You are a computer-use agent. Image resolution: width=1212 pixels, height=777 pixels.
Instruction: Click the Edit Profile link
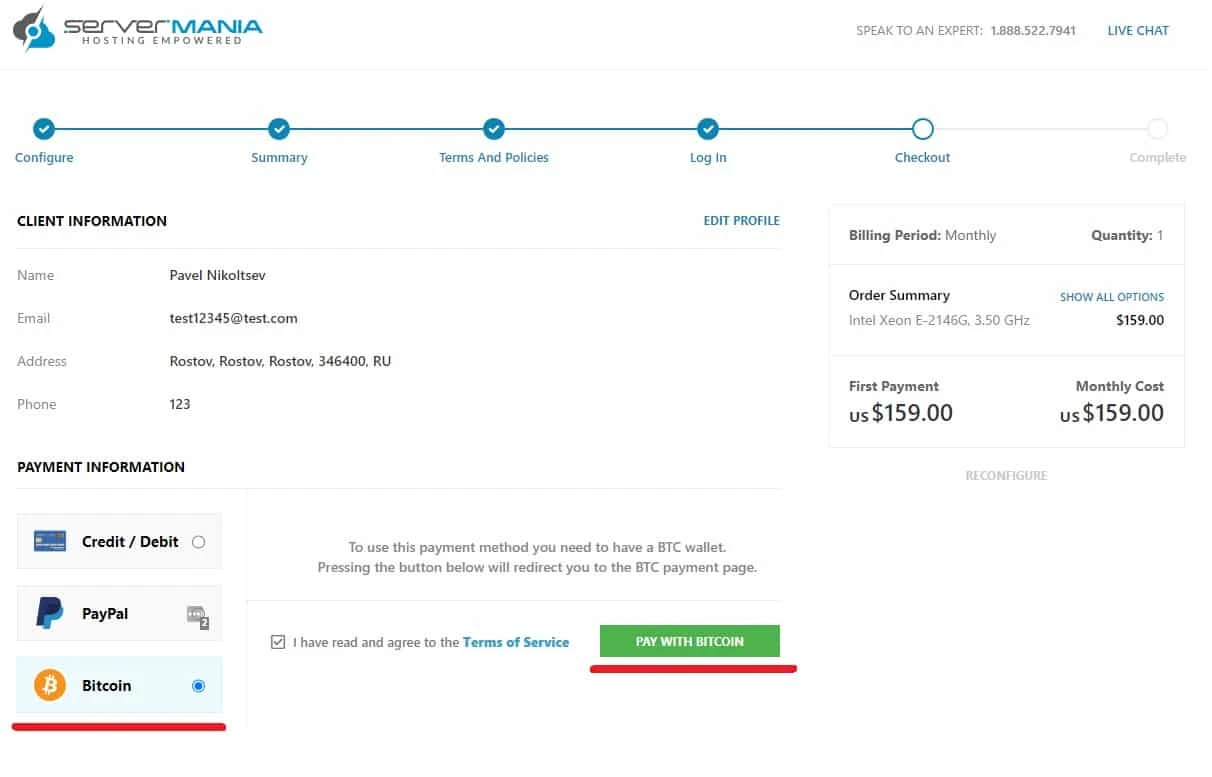[x=742, y=221]
